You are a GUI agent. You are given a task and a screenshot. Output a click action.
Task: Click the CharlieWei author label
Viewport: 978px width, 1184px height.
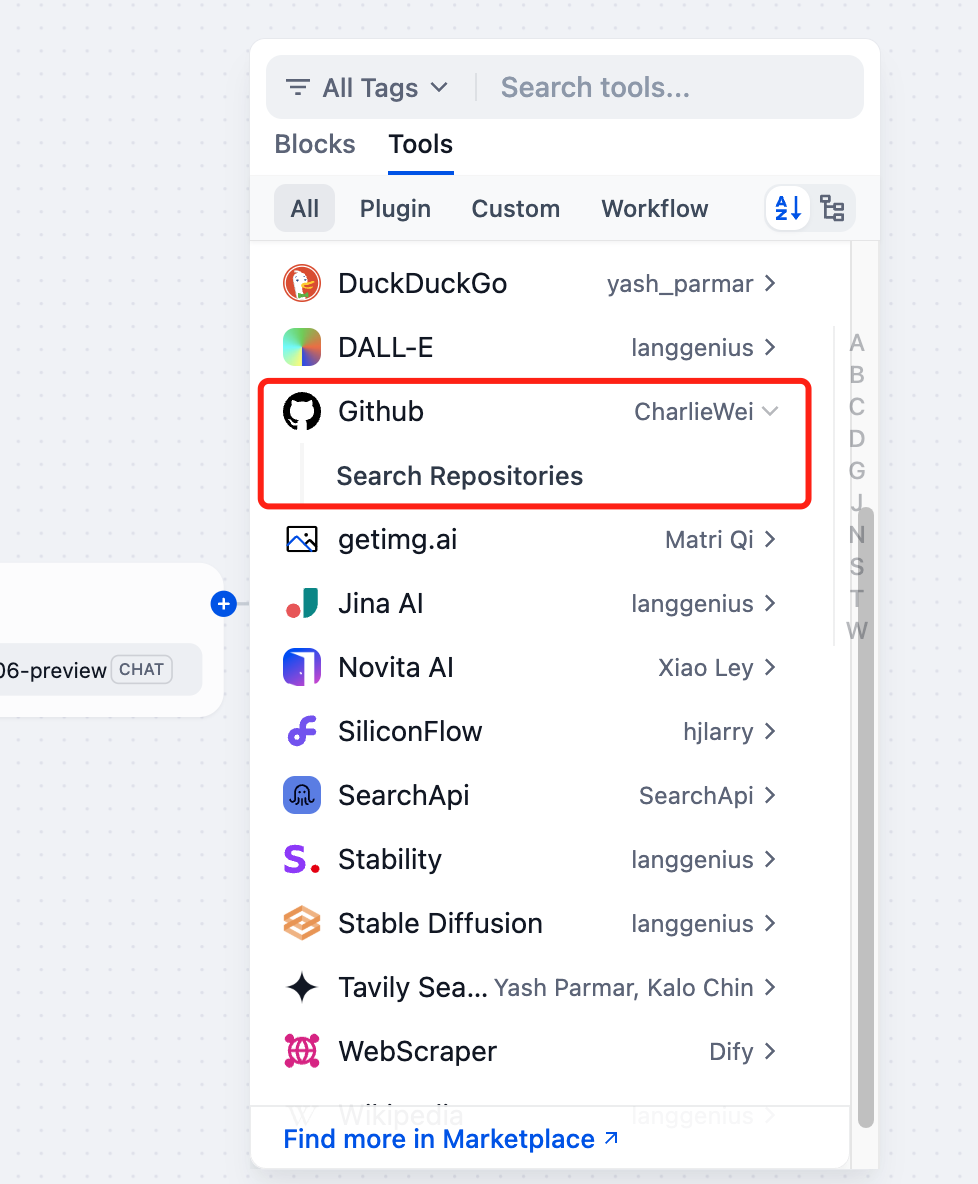click(x=693, y=412)
